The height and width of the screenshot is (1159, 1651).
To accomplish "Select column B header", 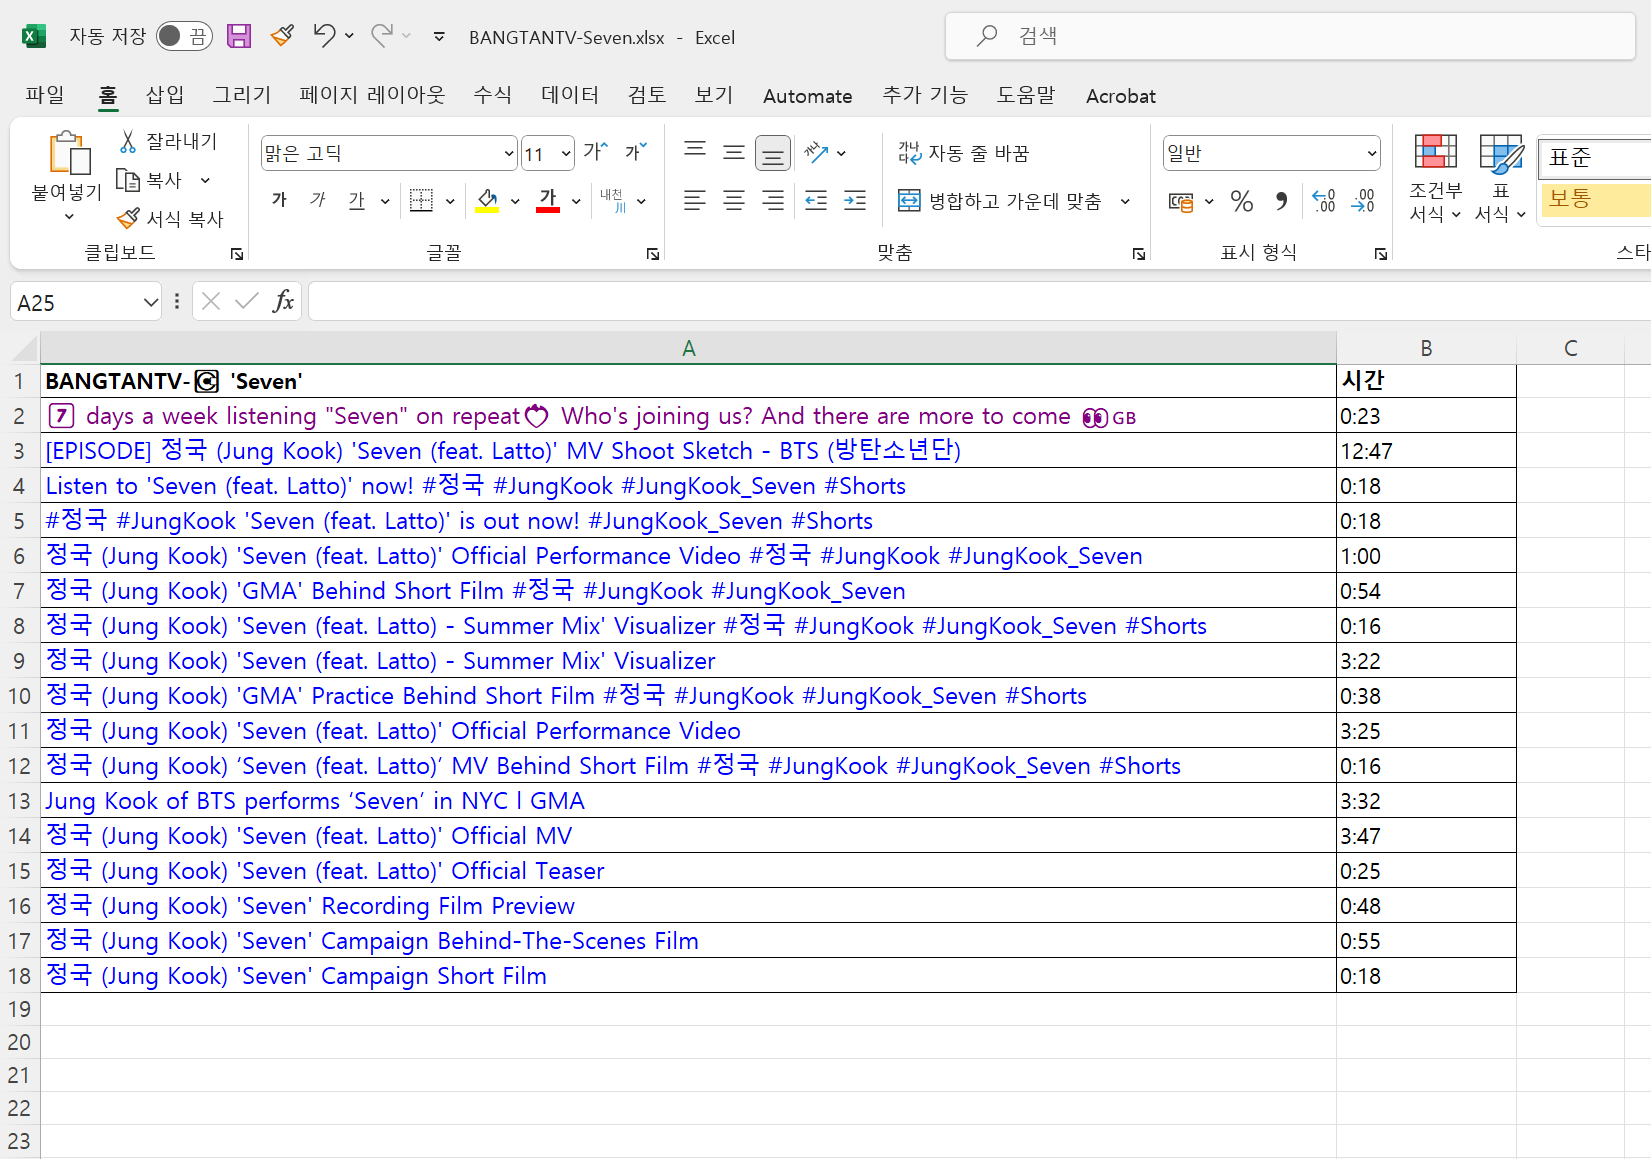I will pos(1426,348).
